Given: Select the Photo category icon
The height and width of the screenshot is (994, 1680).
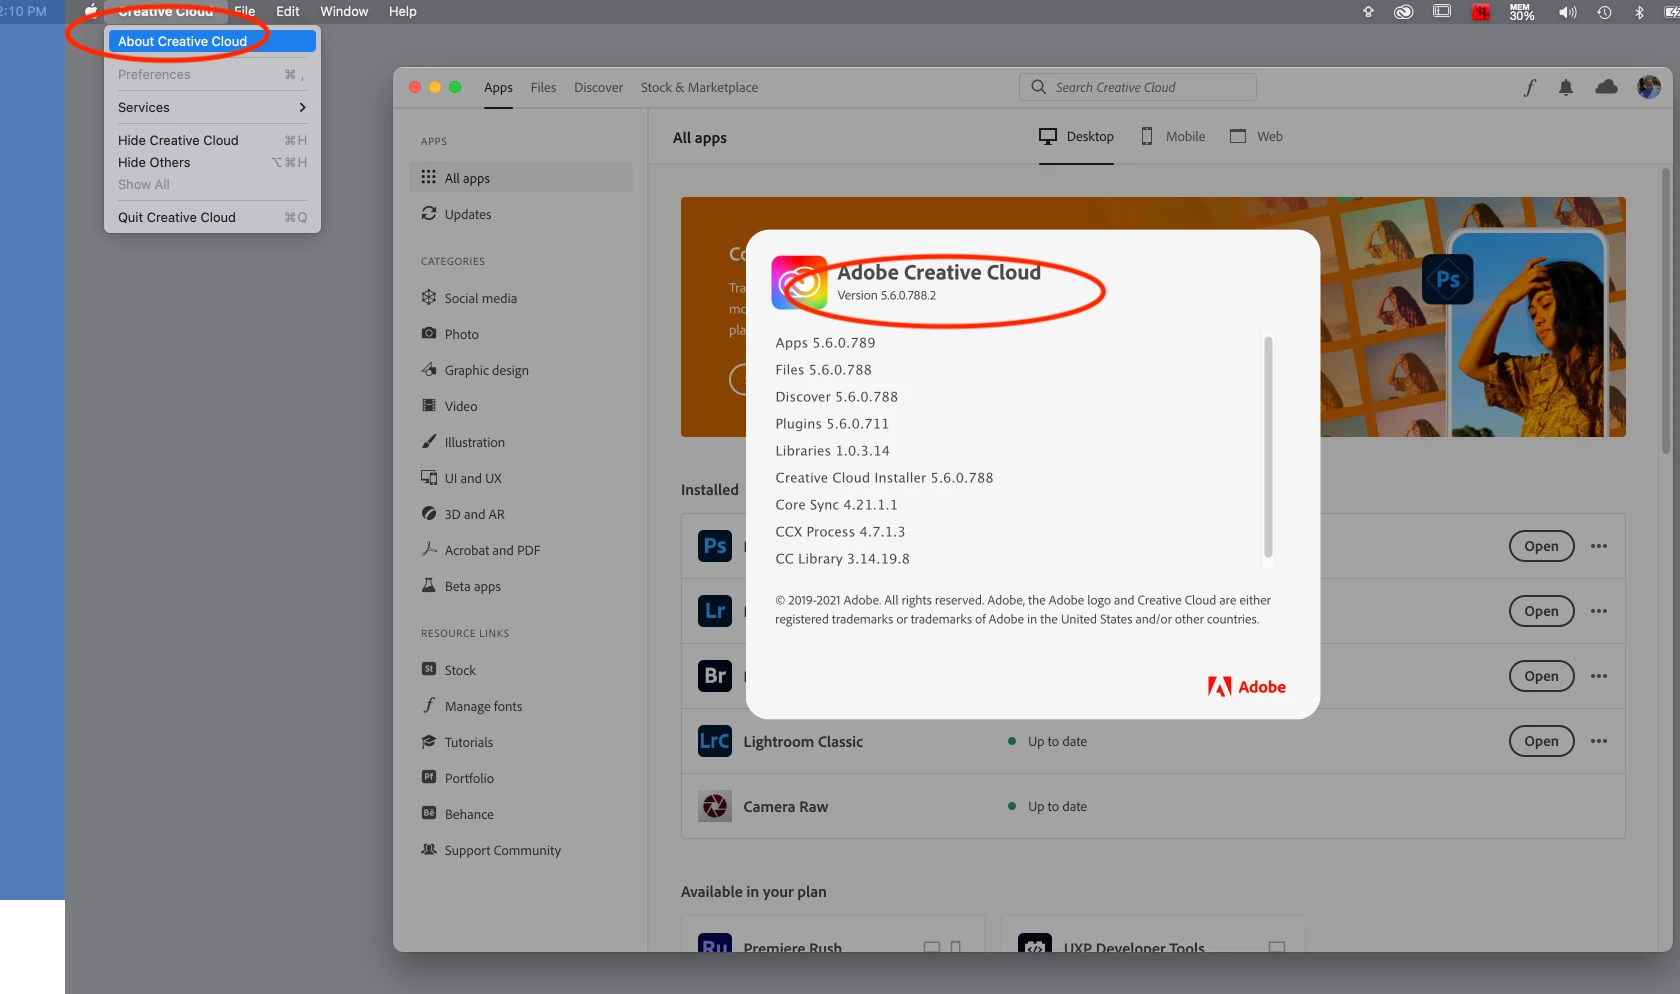Looking at the screenshot, I should [428, 333].
